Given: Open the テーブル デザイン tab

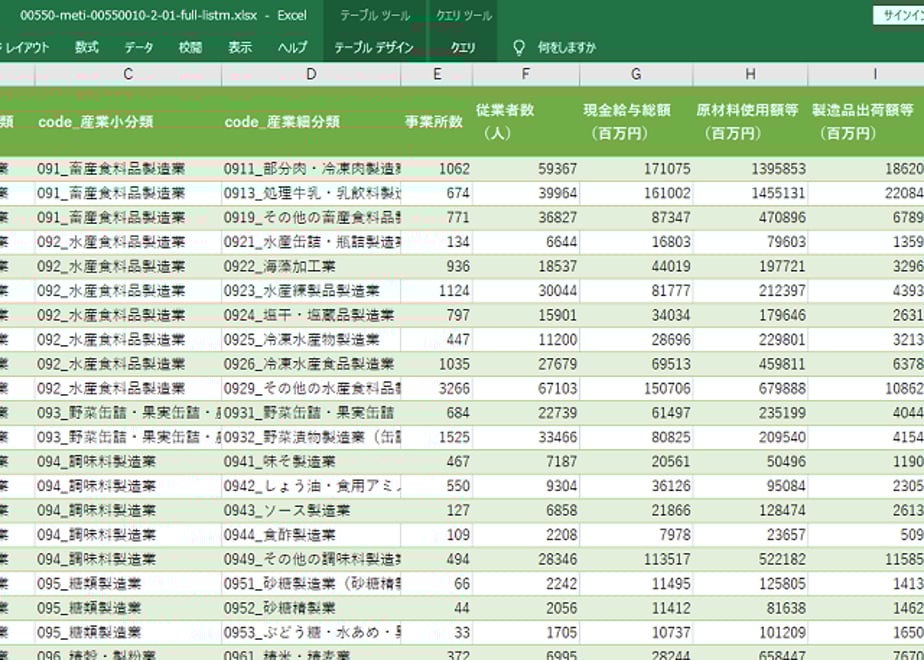Looking at the screenshot, I should pos(374,48).
